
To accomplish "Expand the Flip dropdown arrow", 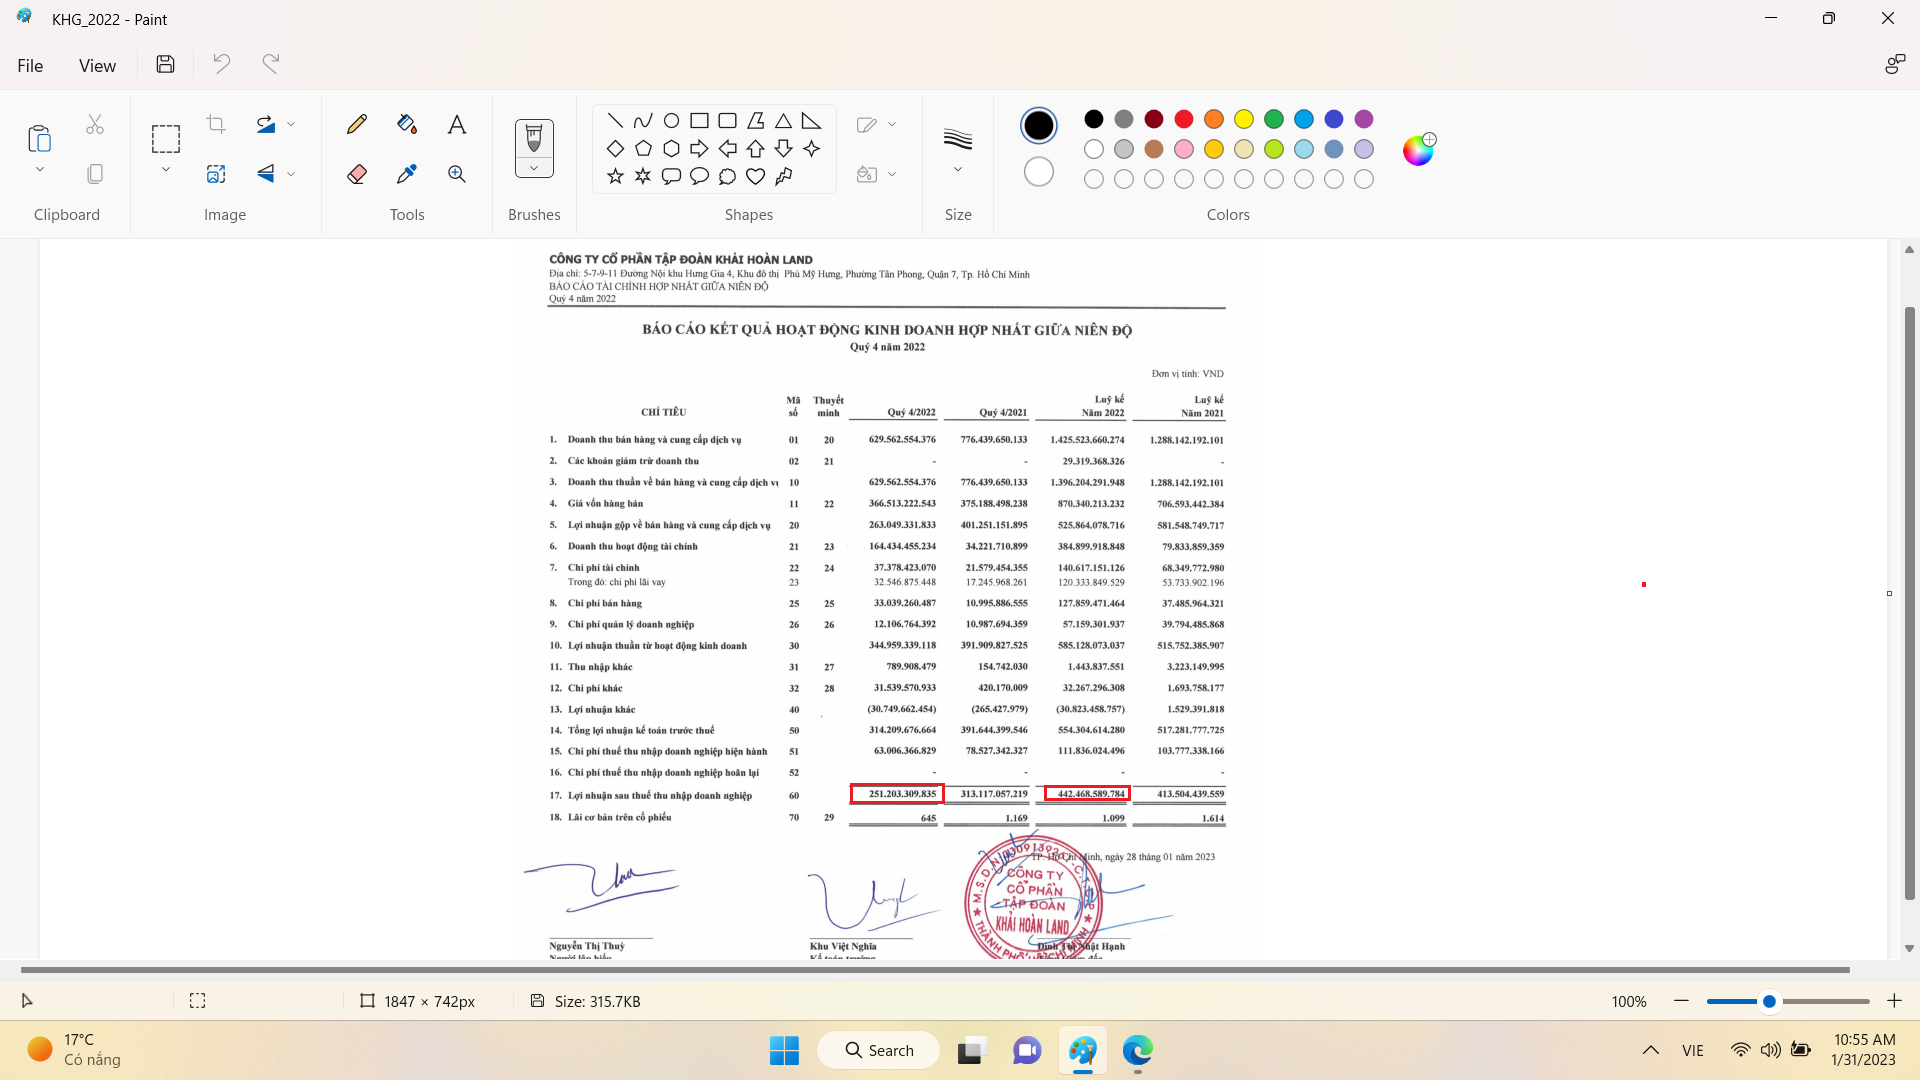I will point(291,174).
